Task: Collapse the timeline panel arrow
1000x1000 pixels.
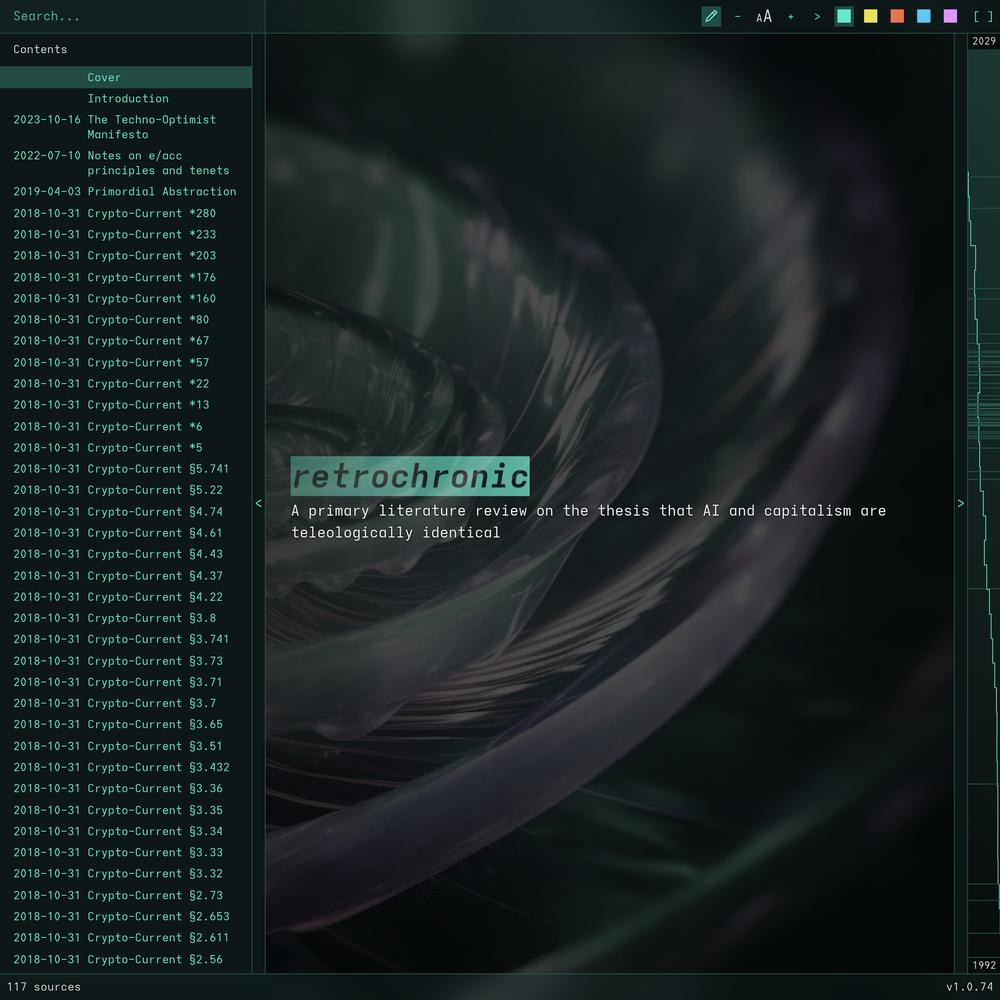Action: 960,503
